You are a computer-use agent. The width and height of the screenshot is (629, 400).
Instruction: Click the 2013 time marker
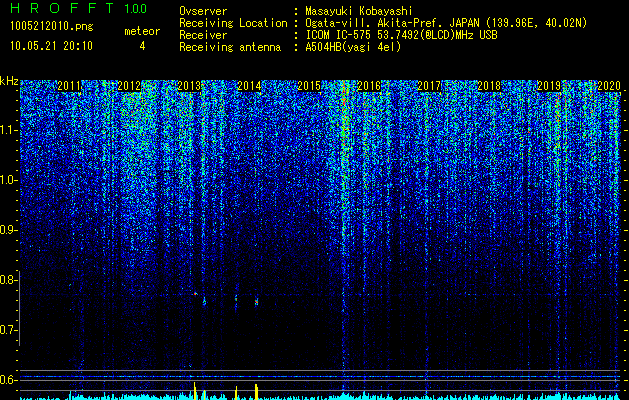189,86
